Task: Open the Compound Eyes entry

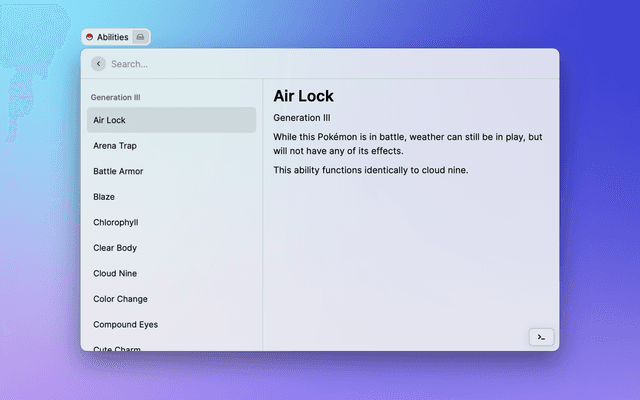Action: pyautogui.click(x=171, y=324)
